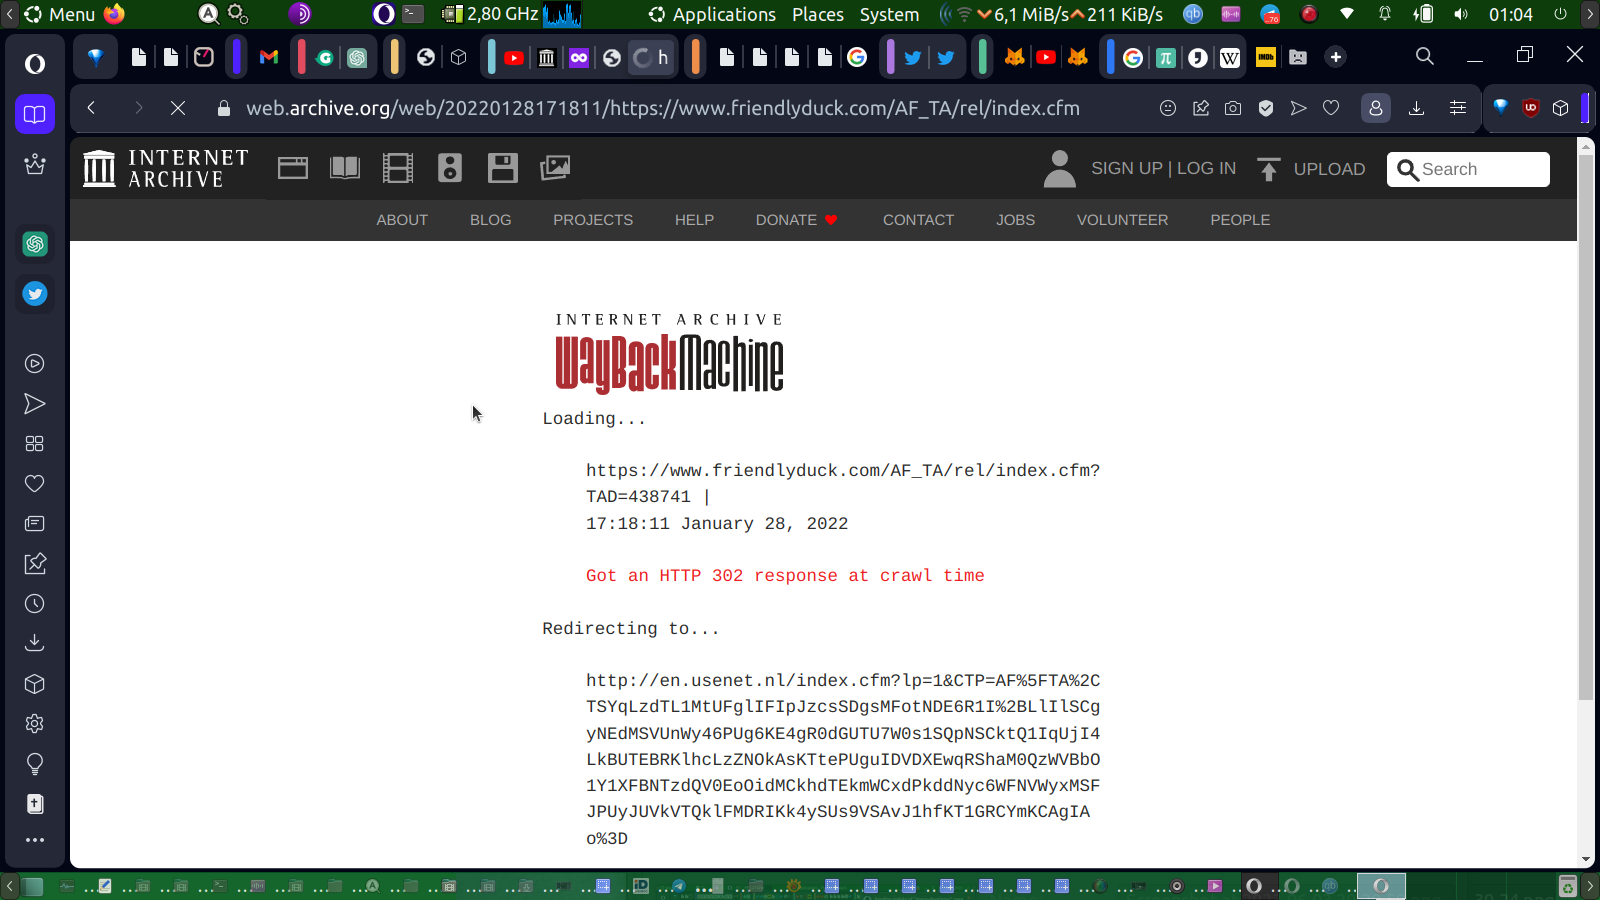Open Internet Archive texts book icon

(x=345, y=168)
